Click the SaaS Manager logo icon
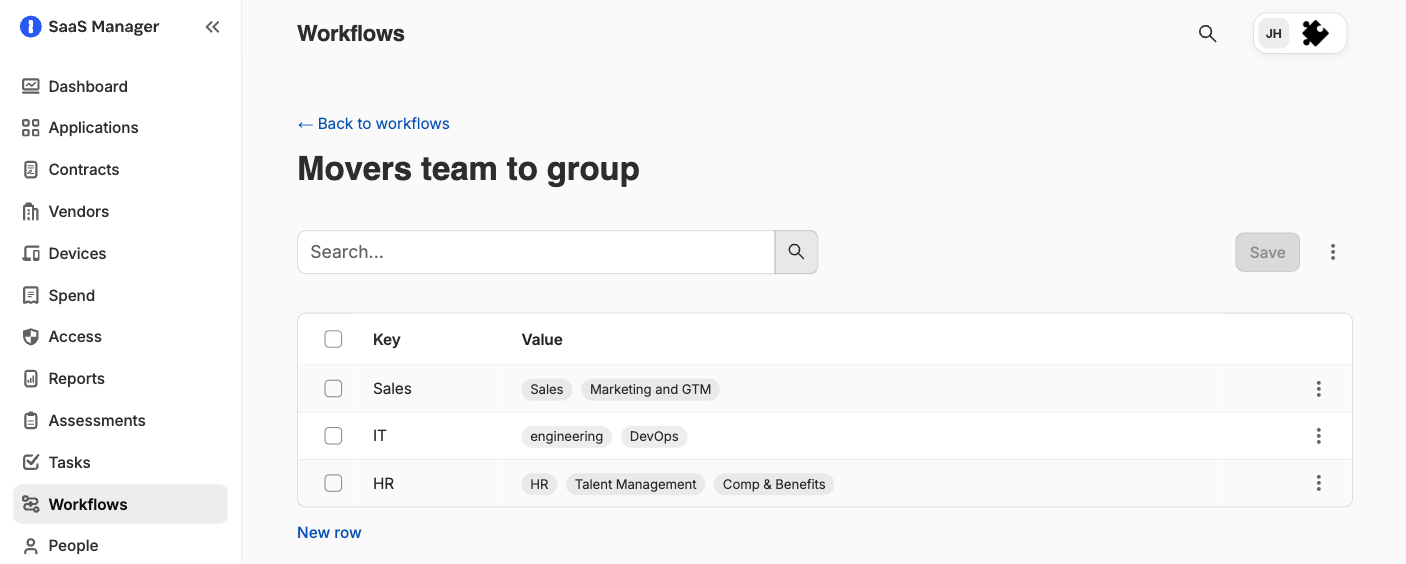Image resolution: width=1406 pixels, height=564 pixels. [31, 27]
